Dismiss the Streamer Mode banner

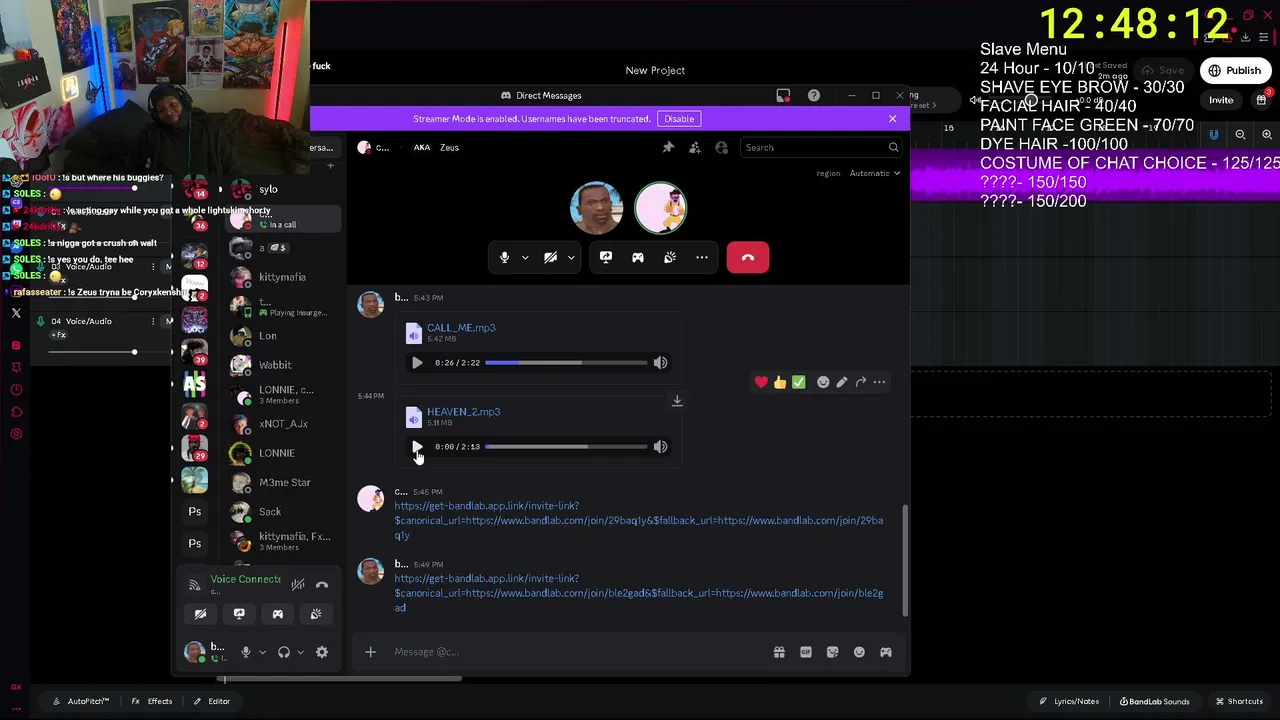(x=892, y=118)
